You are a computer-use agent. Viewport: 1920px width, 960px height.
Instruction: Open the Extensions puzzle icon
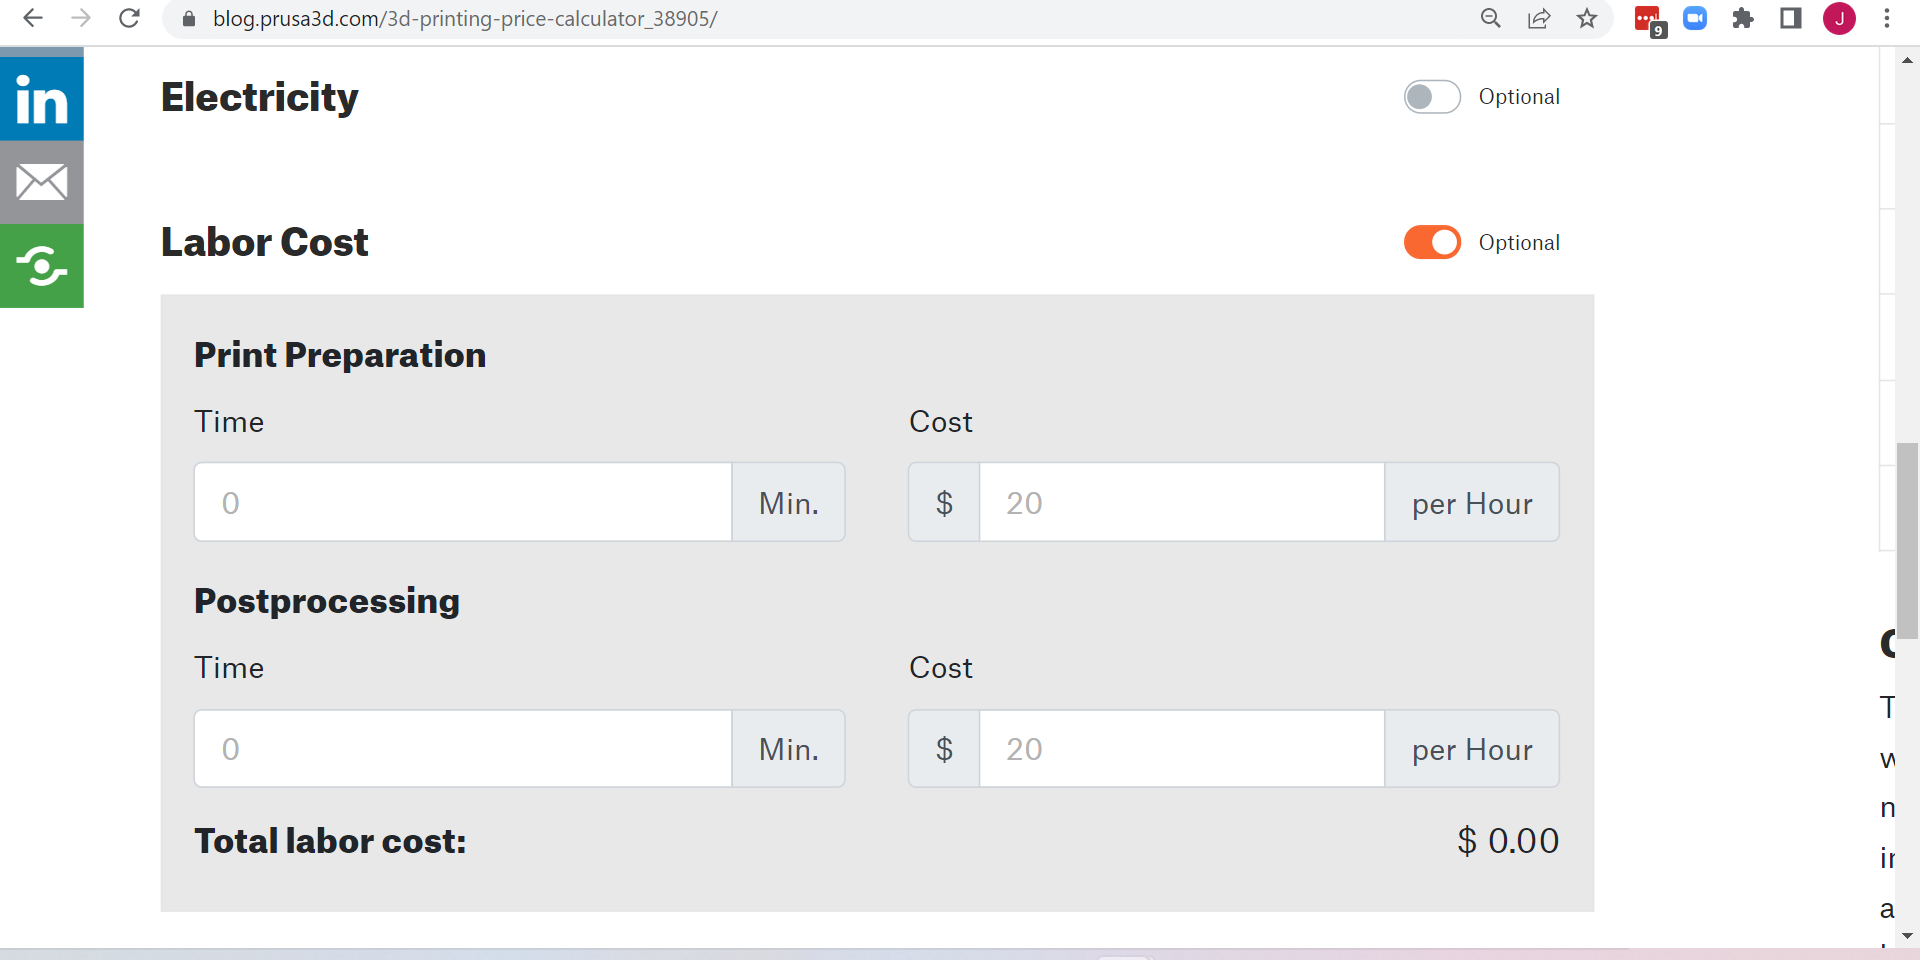tap(1743, 18)
